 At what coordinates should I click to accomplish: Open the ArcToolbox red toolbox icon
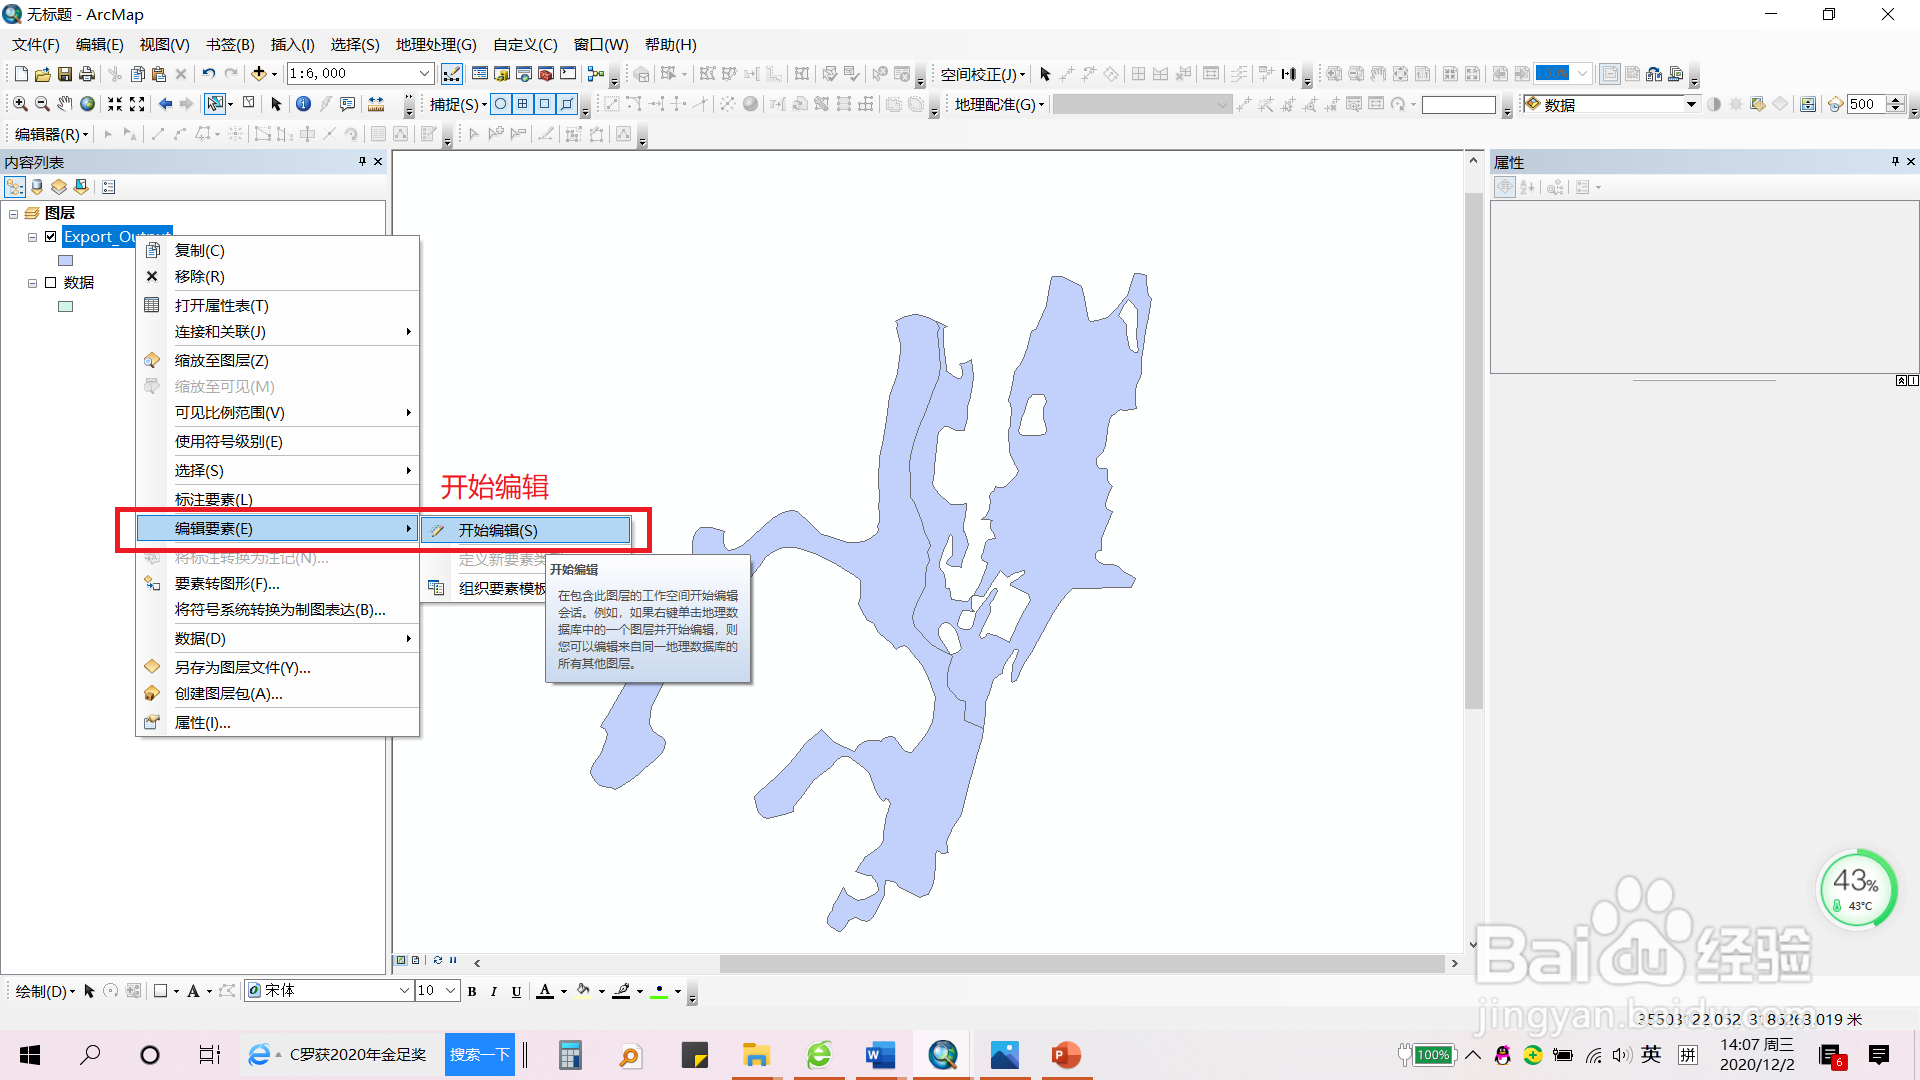(546, 74)
